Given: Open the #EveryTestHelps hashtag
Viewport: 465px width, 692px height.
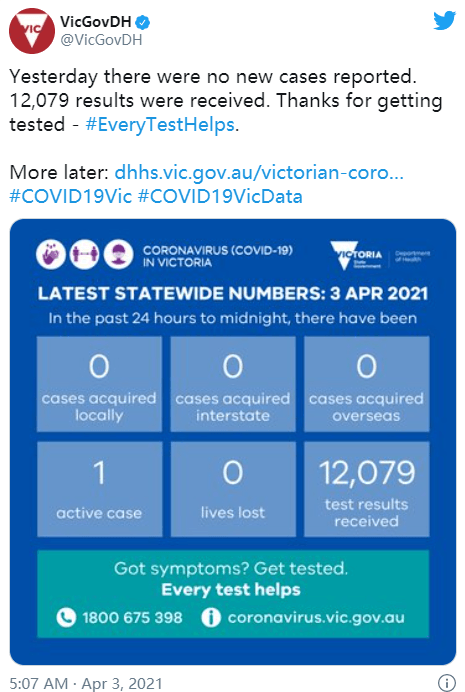Looking at the screenshot, I should (160, 124).
